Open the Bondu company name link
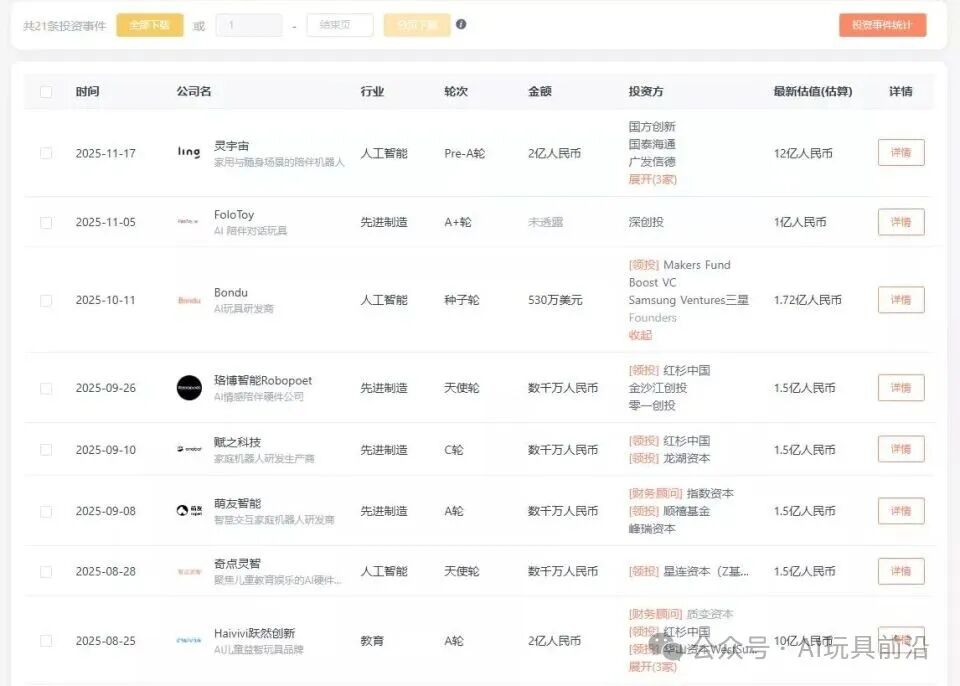This screenshot has height=686, width=960. [231, 293]
